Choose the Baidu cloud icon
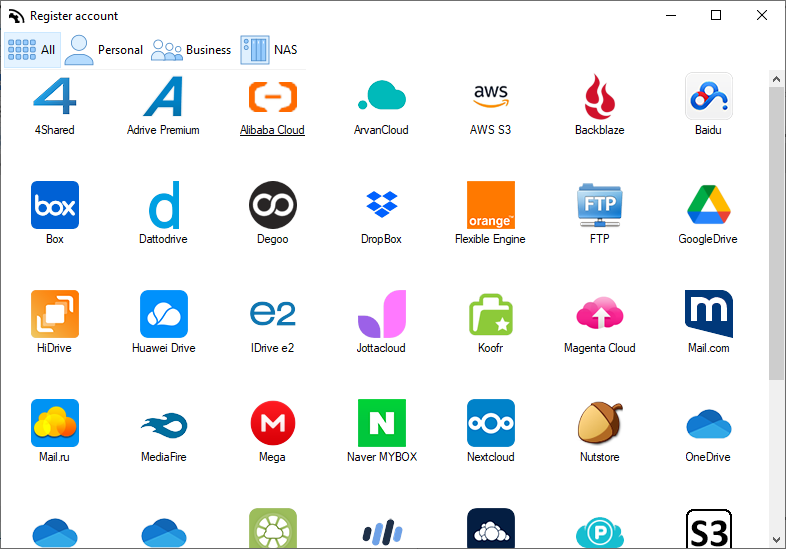The height and width of the screenshot is (549, 786). 708,96
